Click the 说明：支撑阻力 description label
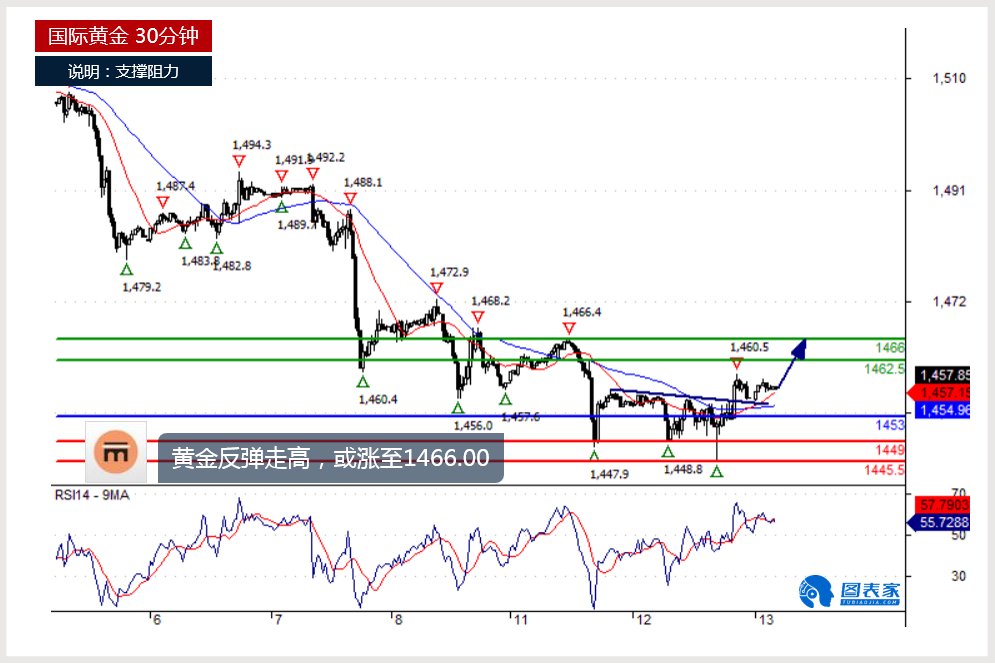 [x=123, y=71]
